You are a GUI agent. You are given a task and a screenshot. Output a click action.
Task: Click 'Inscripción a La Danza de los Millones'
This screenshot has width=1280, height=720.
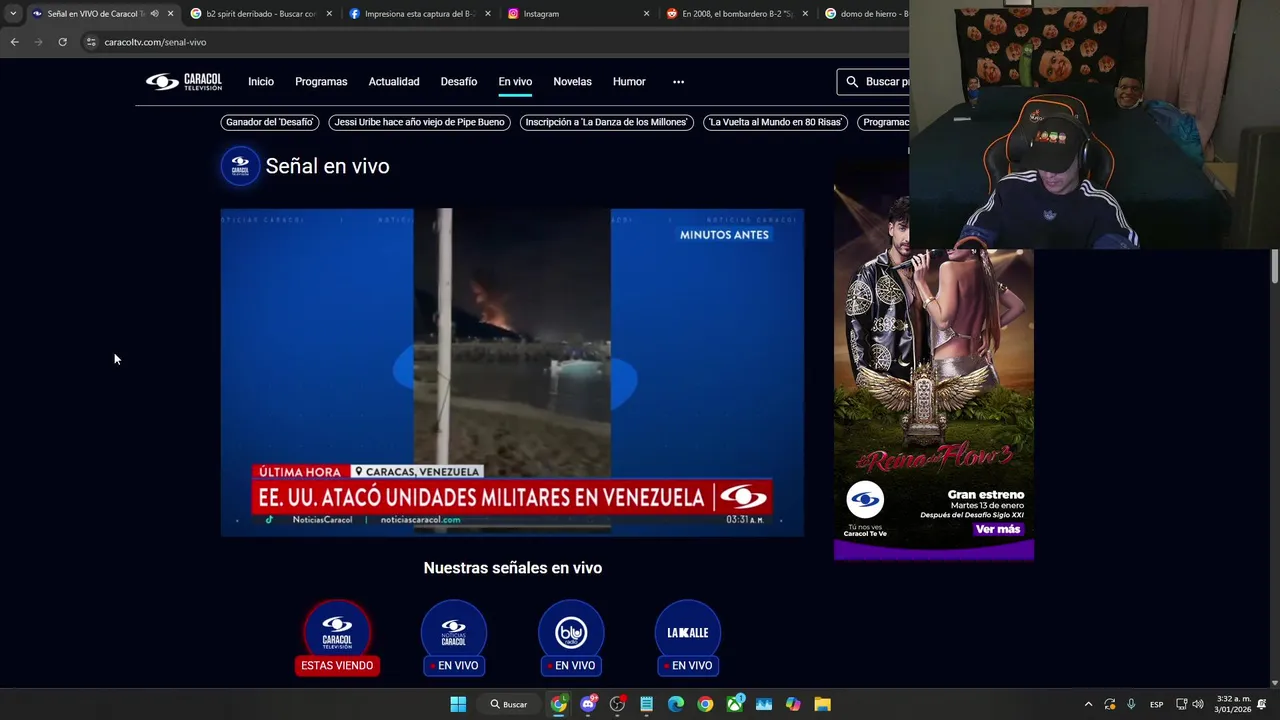pos(607,122)
